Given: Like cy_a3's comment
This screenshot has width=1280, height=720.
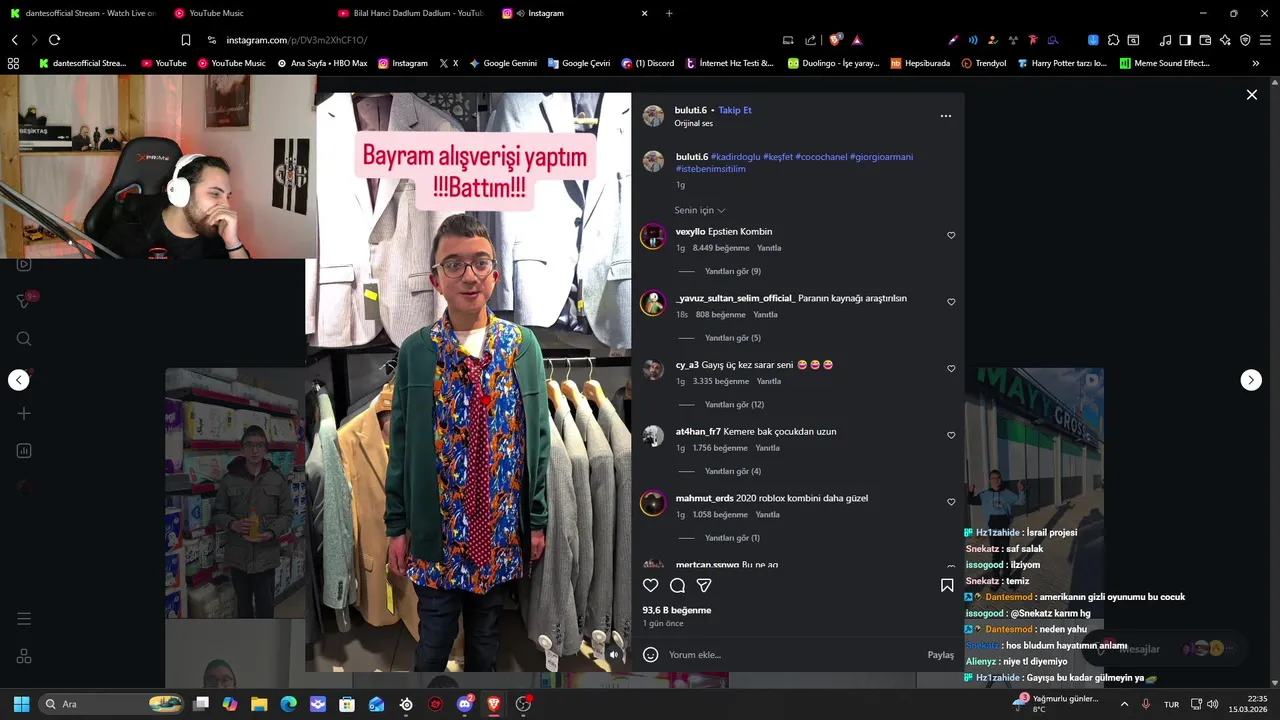Looking at the screenshot, I should [951, 369].
